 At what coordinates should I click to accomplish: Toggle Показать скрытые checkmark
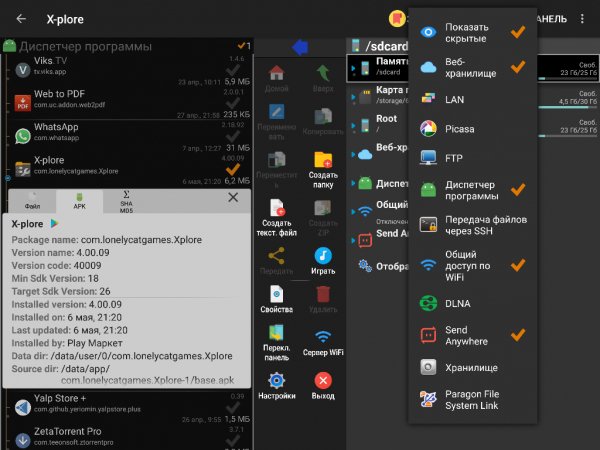pos(518,32)
